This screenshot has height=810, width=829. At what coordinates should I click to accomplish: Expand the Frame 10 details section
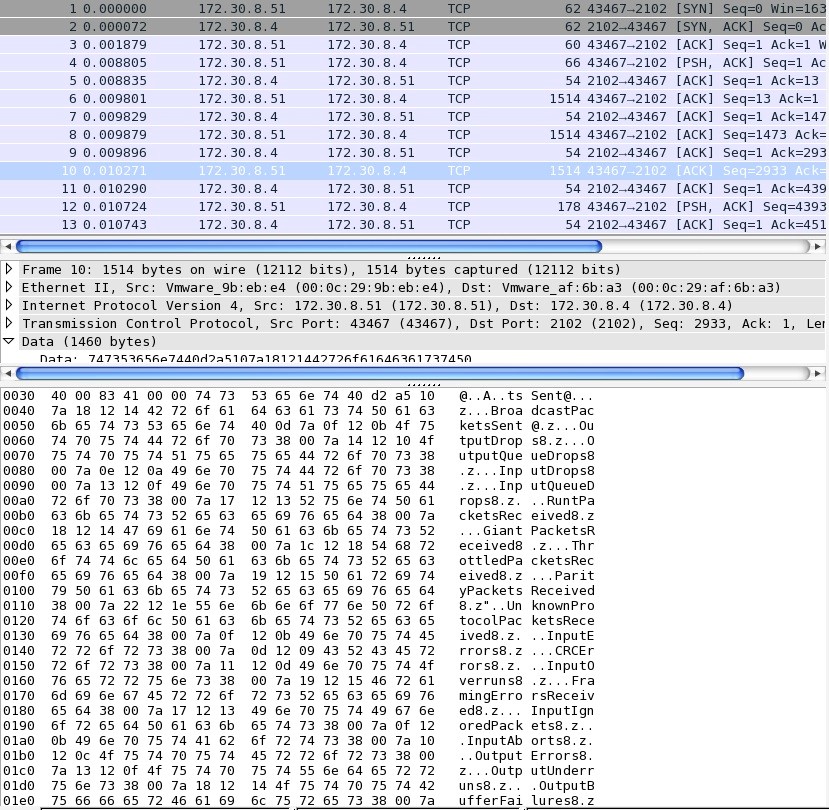tap(10, 270)
